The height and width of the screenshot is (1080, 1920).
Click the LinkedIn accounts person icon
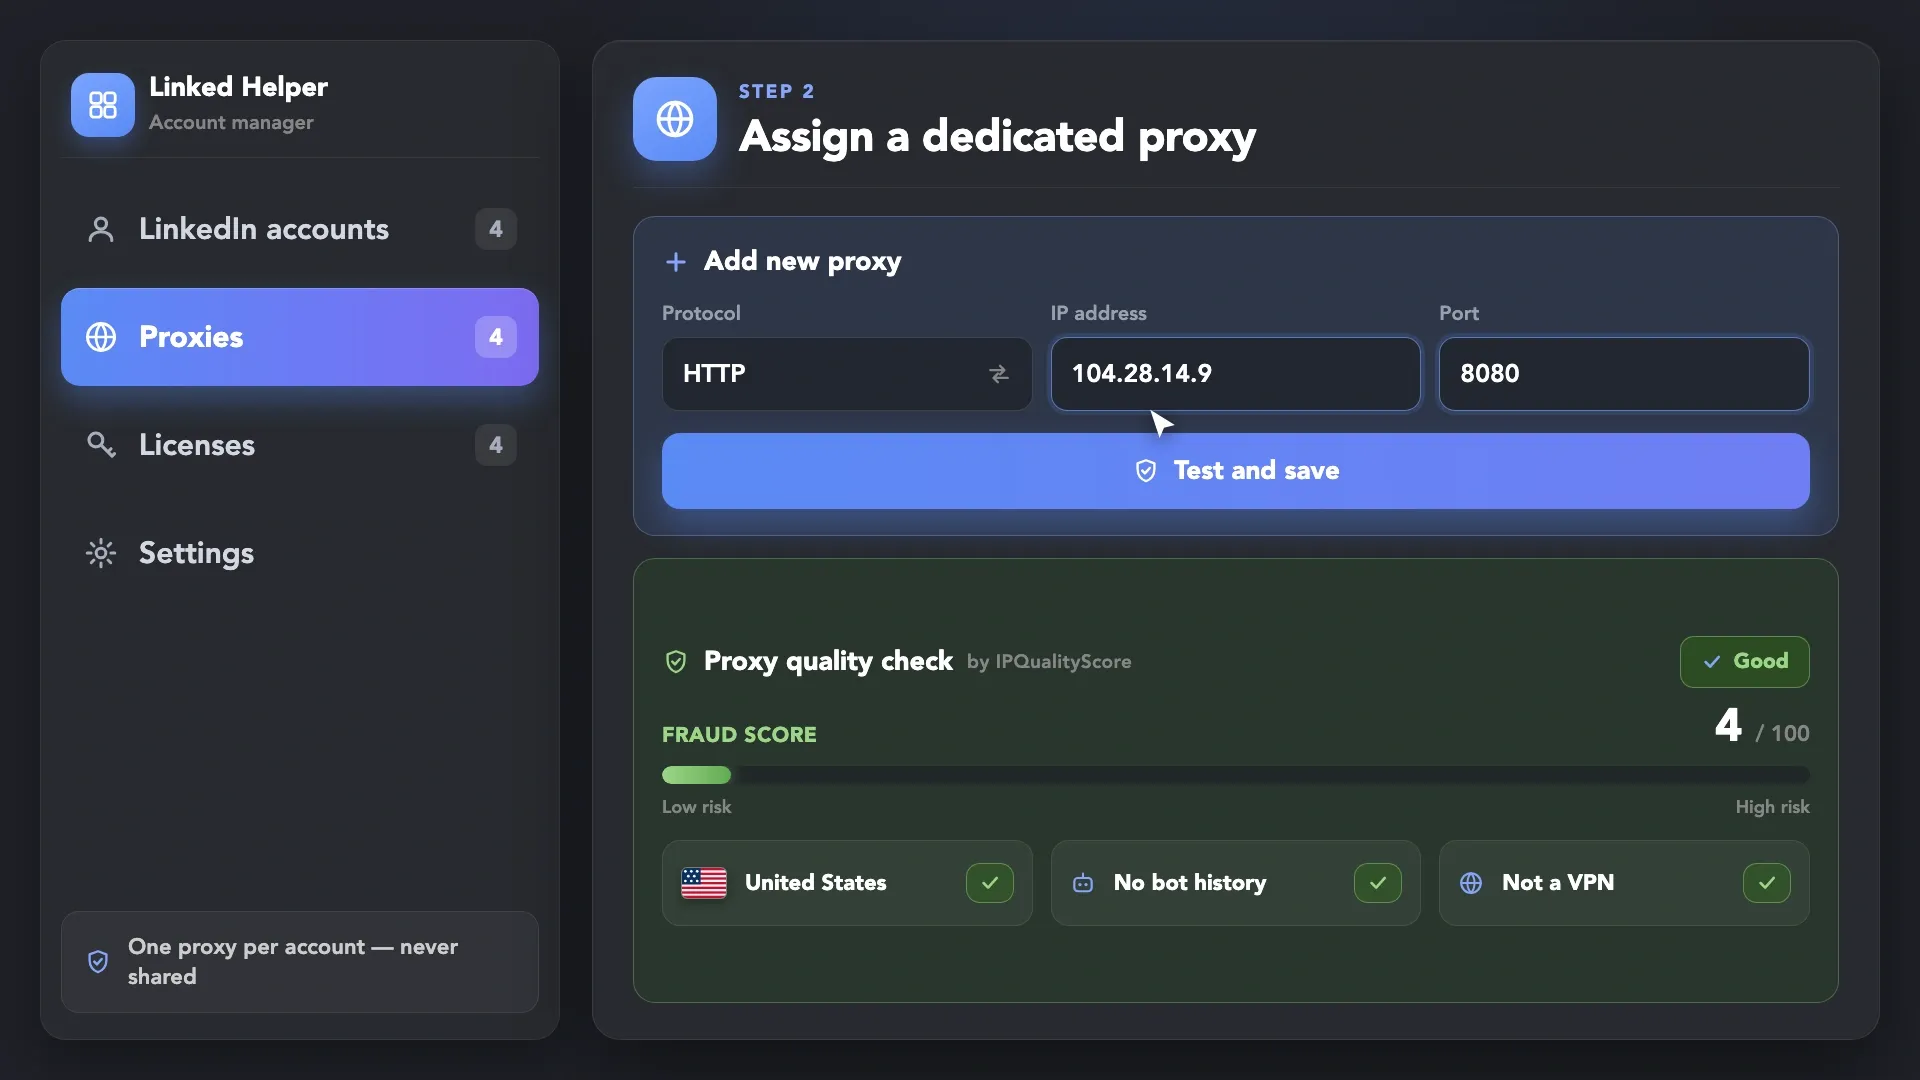pos(101,229)
